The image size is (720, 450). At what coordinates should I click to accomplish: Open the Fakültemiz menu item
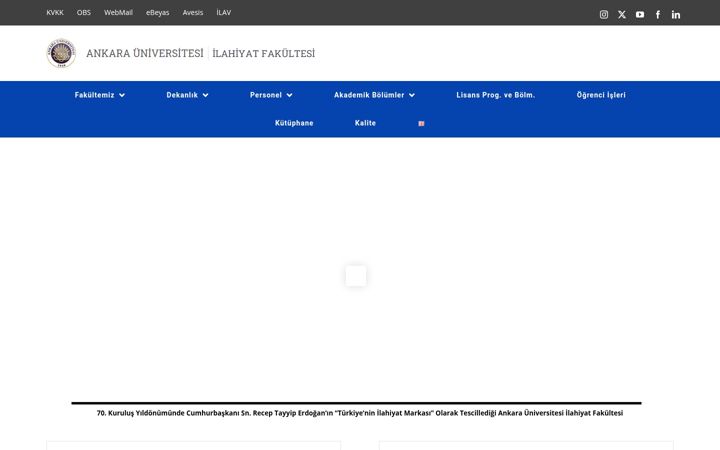95,95
